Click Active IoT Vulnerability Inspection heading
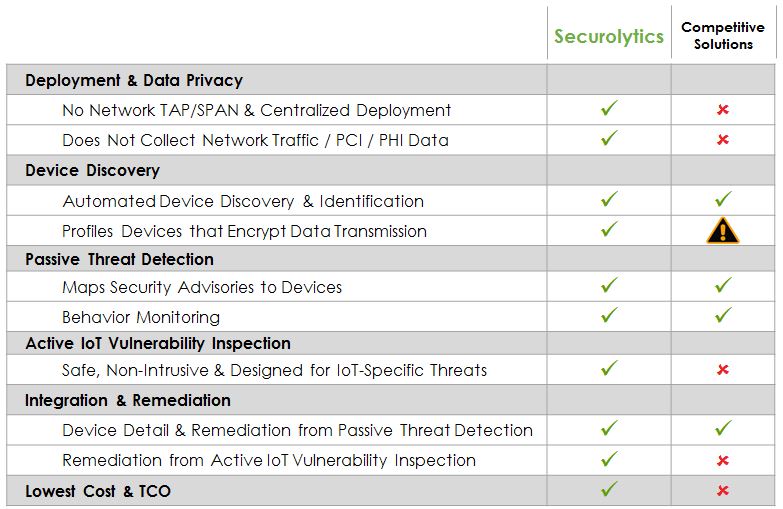 (x=158, y=343)
